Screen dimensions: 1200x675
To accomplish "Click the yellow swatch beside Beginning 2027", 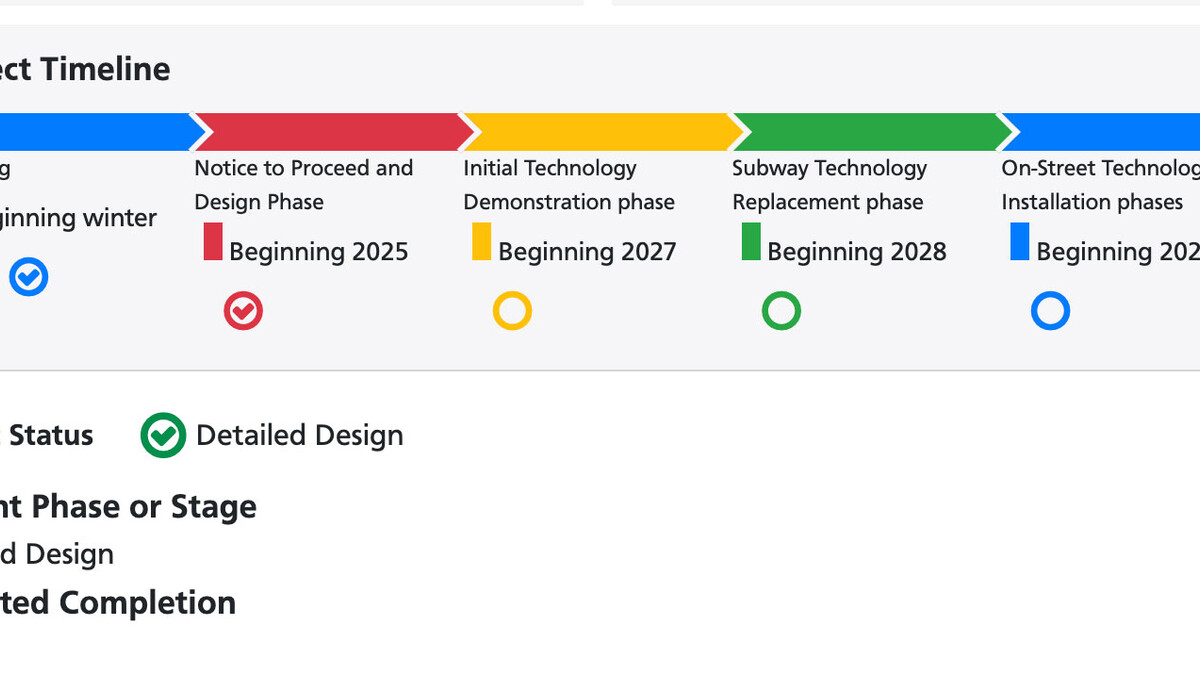I will pos(482,242).
